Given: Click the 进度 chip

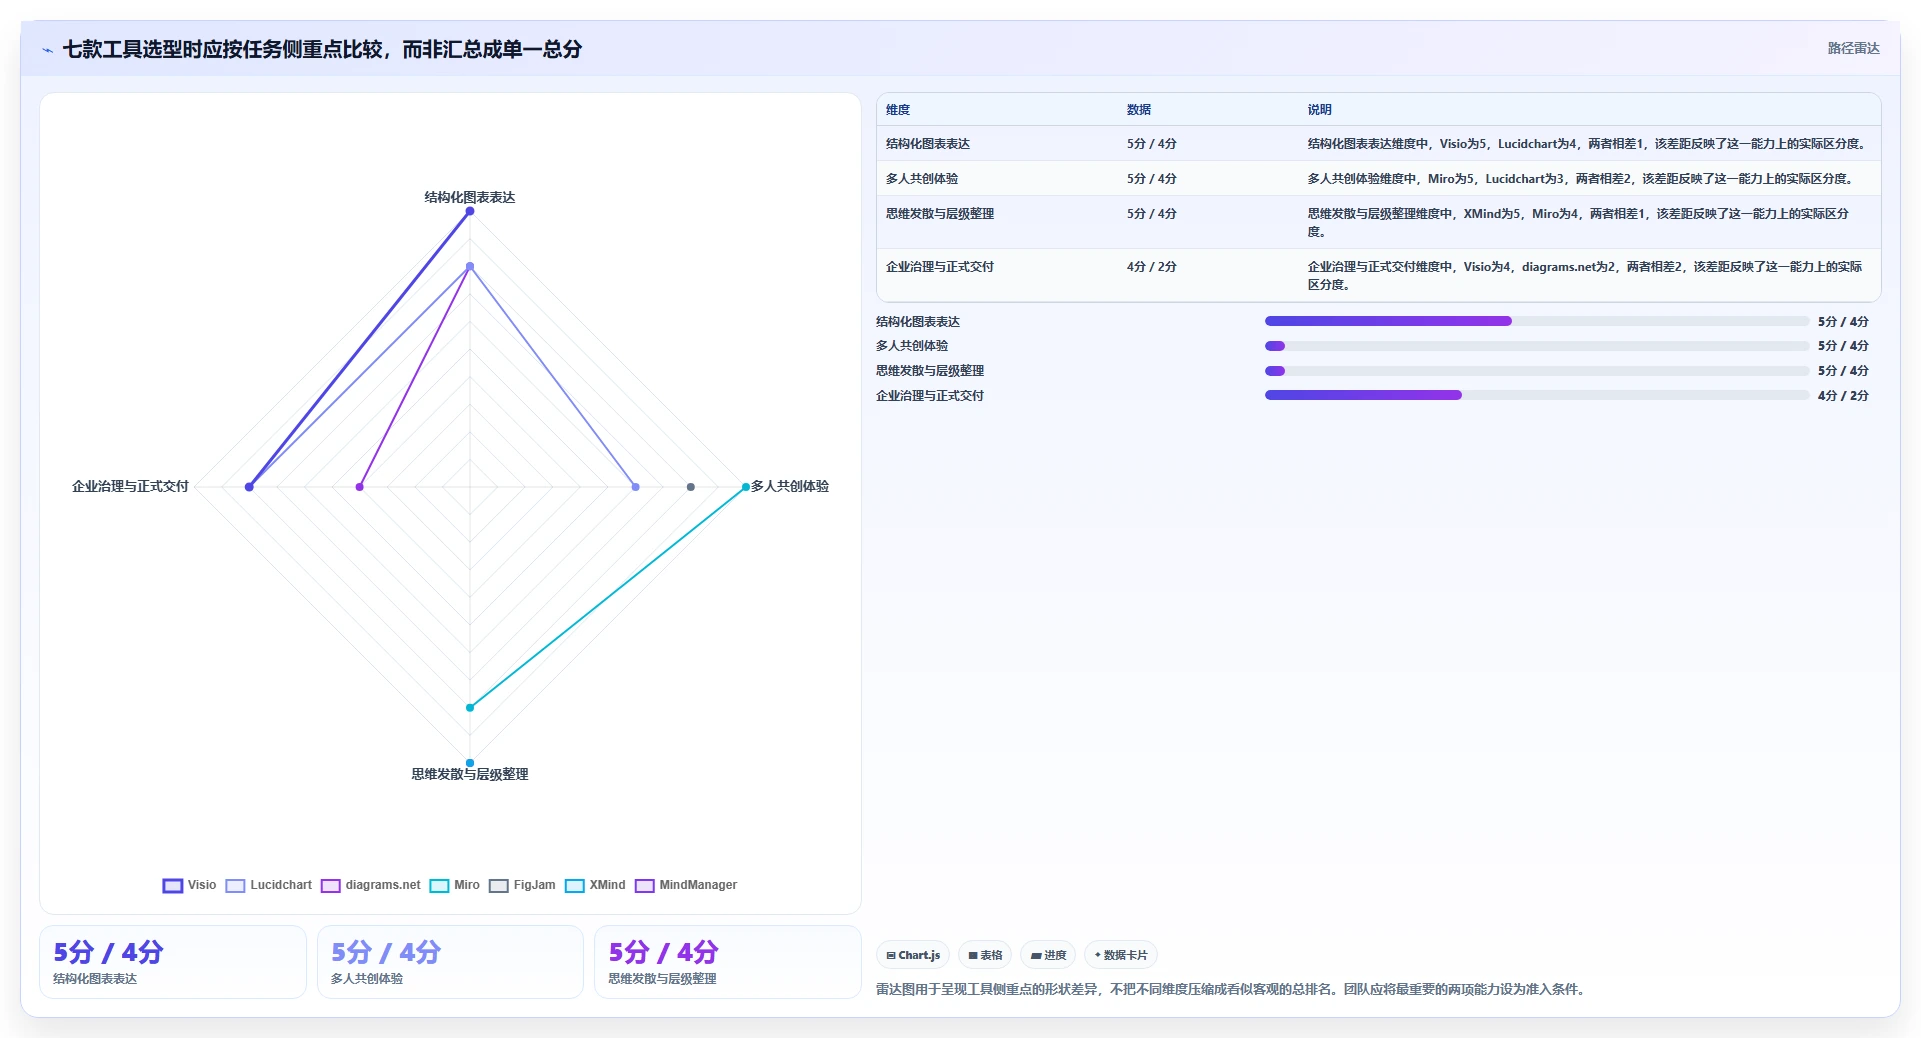Looking at the screenshot, I should (x=1048, y=955).
